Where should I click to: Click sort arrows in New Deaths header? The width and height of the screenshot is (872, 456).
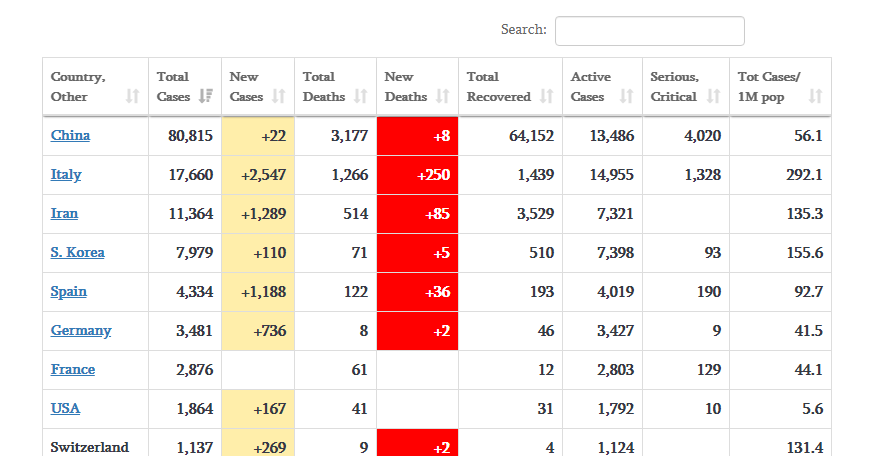[443, 97]
